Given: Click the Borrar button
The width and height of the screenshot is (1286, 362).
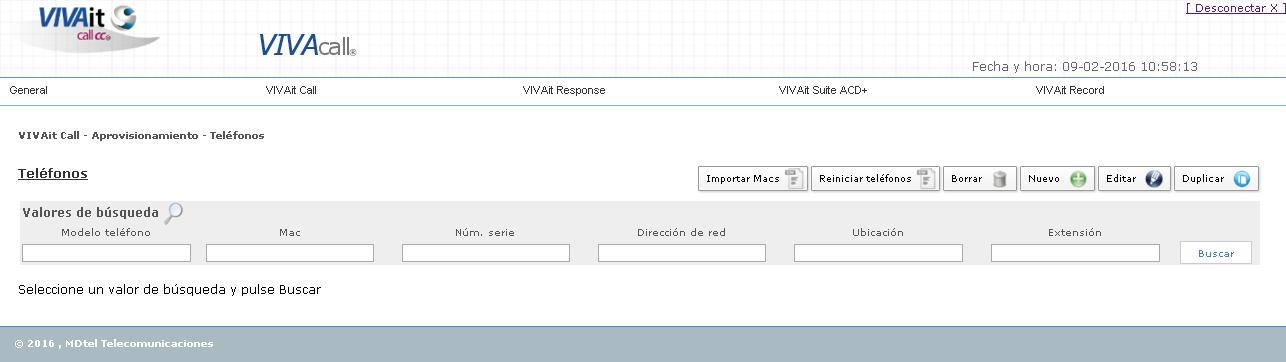Looking at the screenshot, I should [x=980, y=179].
